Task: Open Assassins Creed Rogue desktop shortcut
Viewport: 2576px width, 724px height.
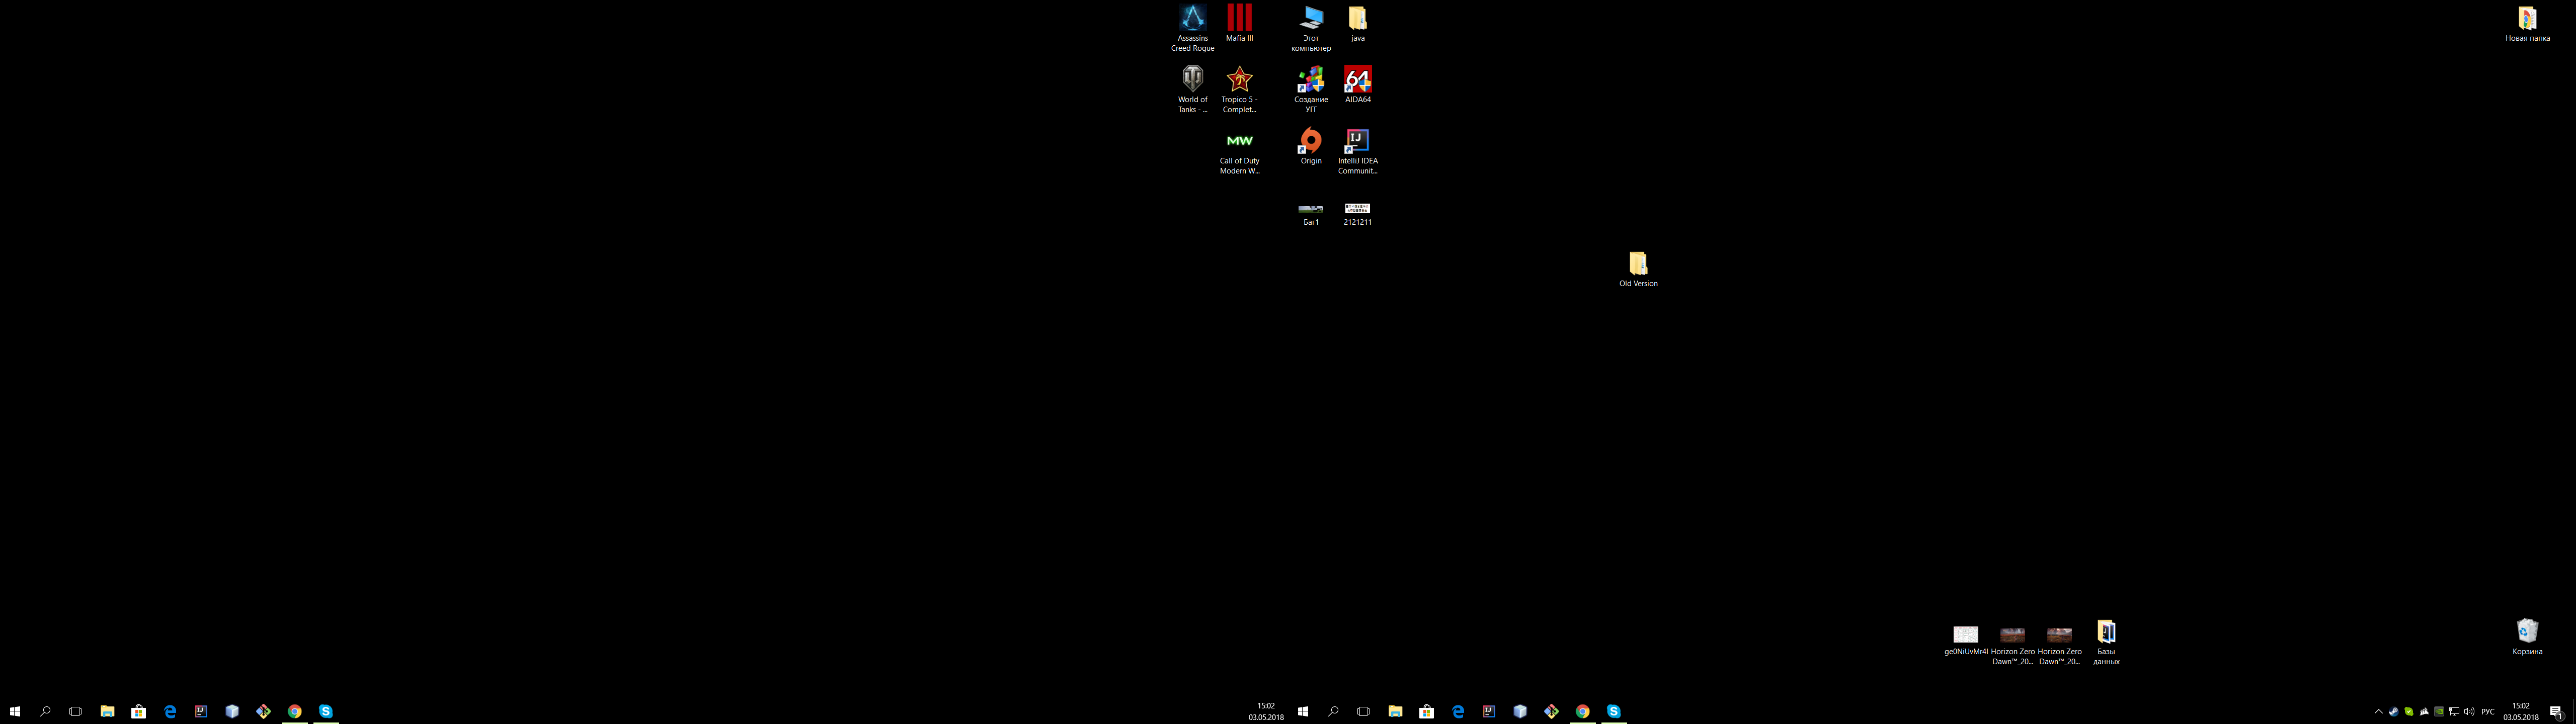Action: (1192, 19)
